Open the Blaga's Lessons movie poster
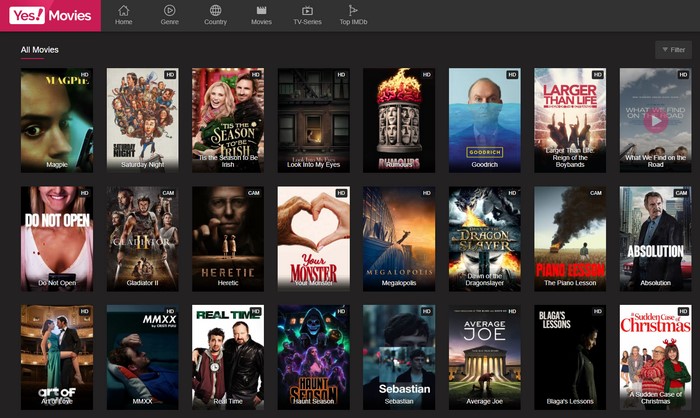This screenshot has height=418, width=700. point(570,357)
